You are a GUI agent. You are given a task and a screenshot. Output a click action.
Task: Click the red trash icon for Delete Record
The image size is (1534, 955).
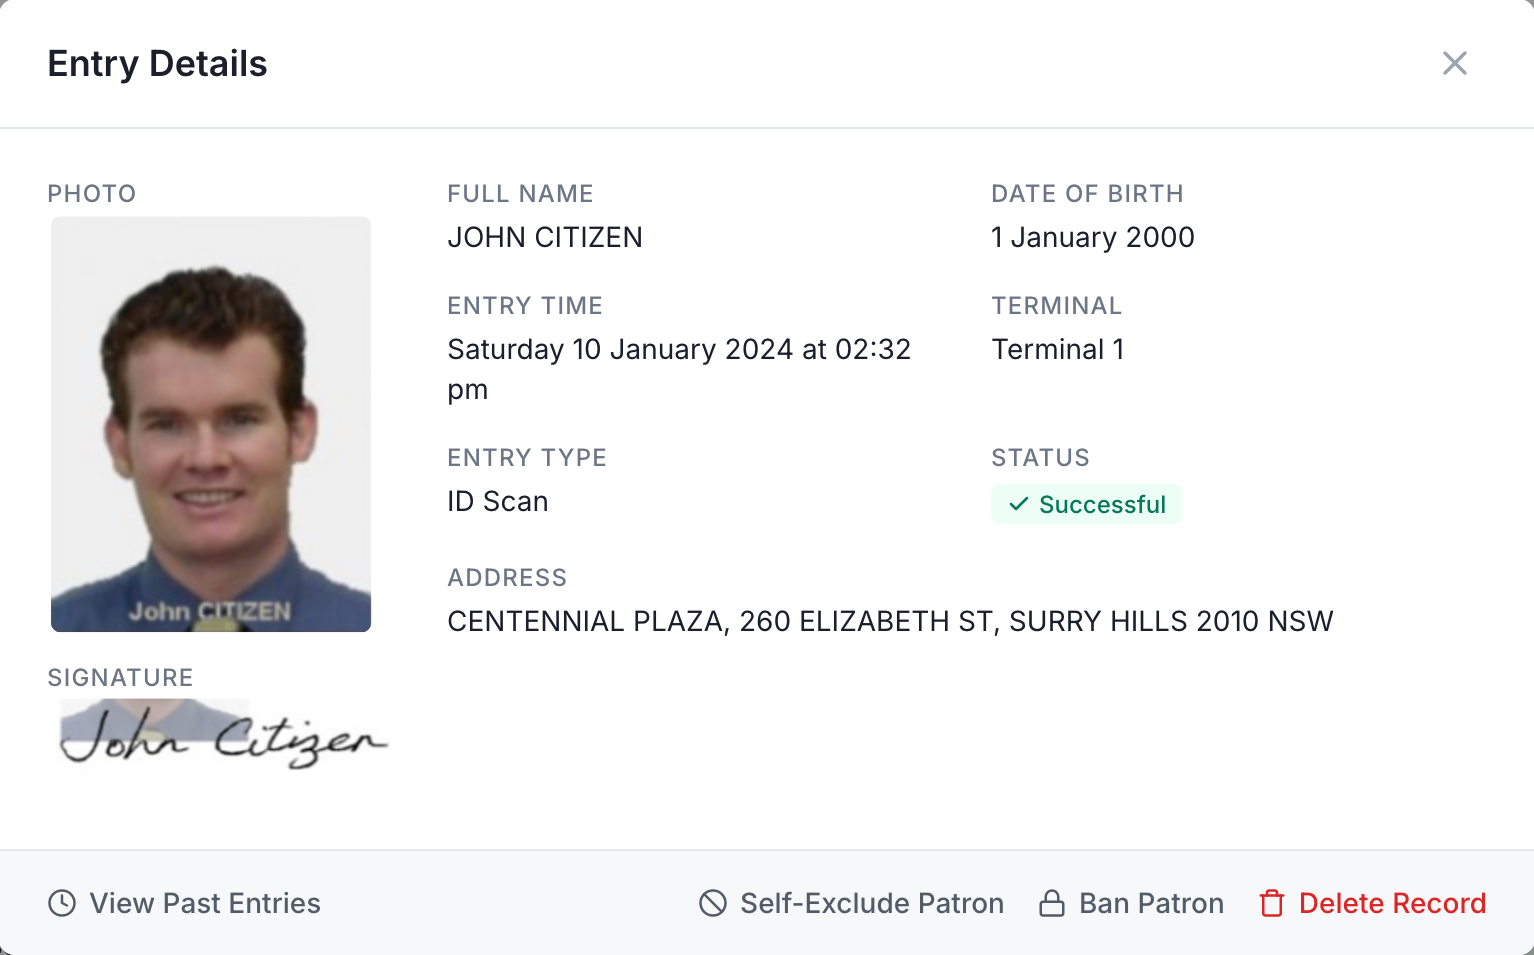pyautogui.click(x=1273, y=902)
